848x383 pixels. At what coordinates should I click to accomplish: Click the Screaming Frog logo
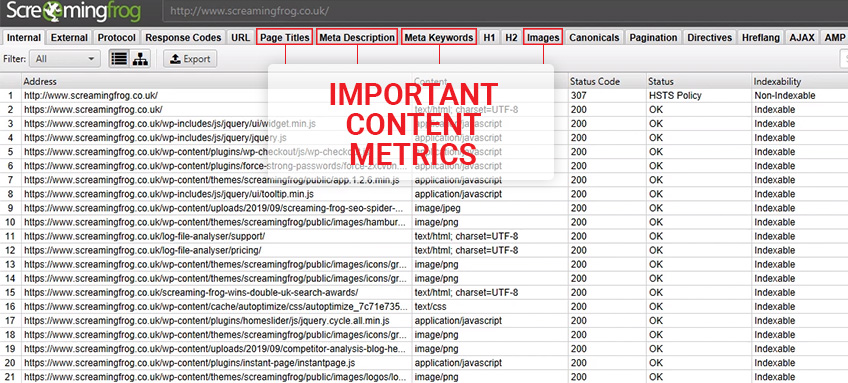tap(74, 11)
